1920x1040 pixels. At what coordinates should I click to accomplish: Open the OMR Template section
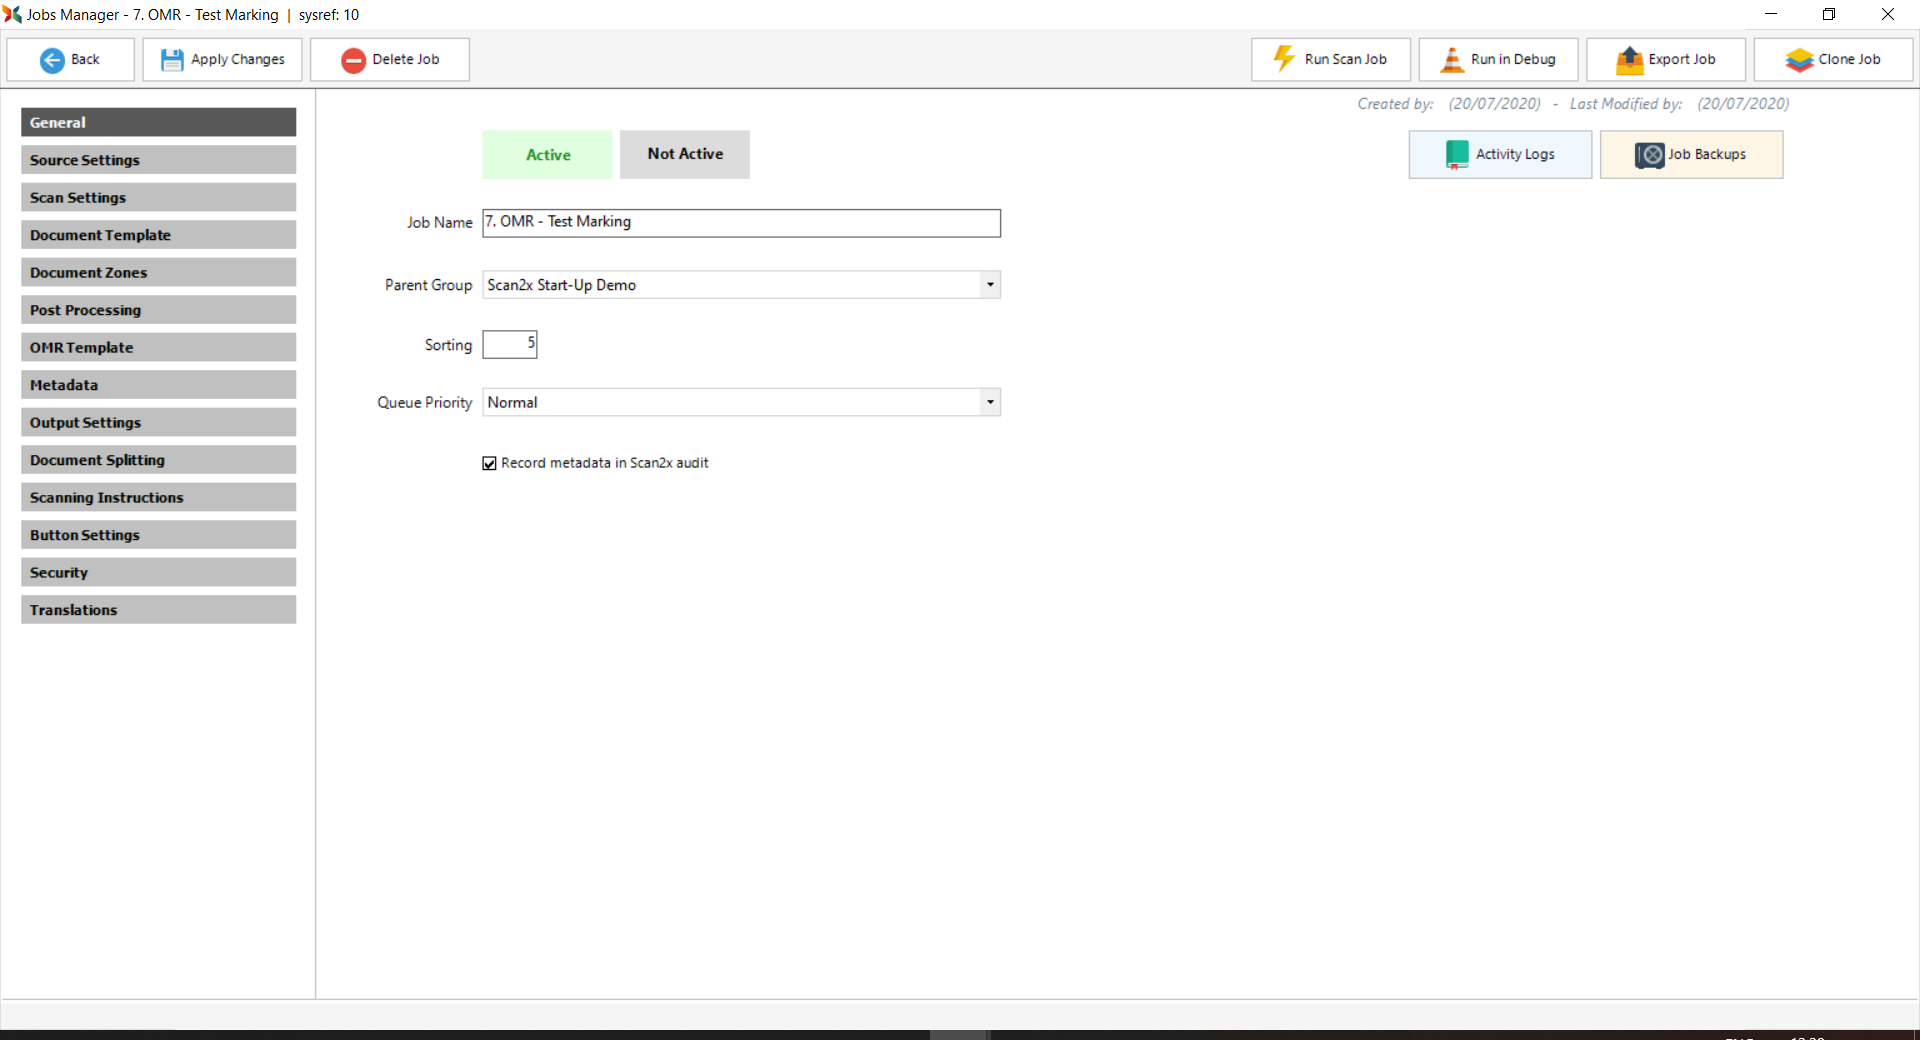158,347
